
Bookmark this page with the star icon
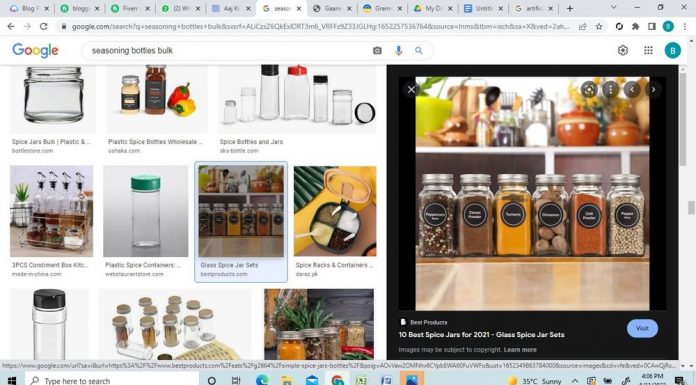[x=599, y=27]
